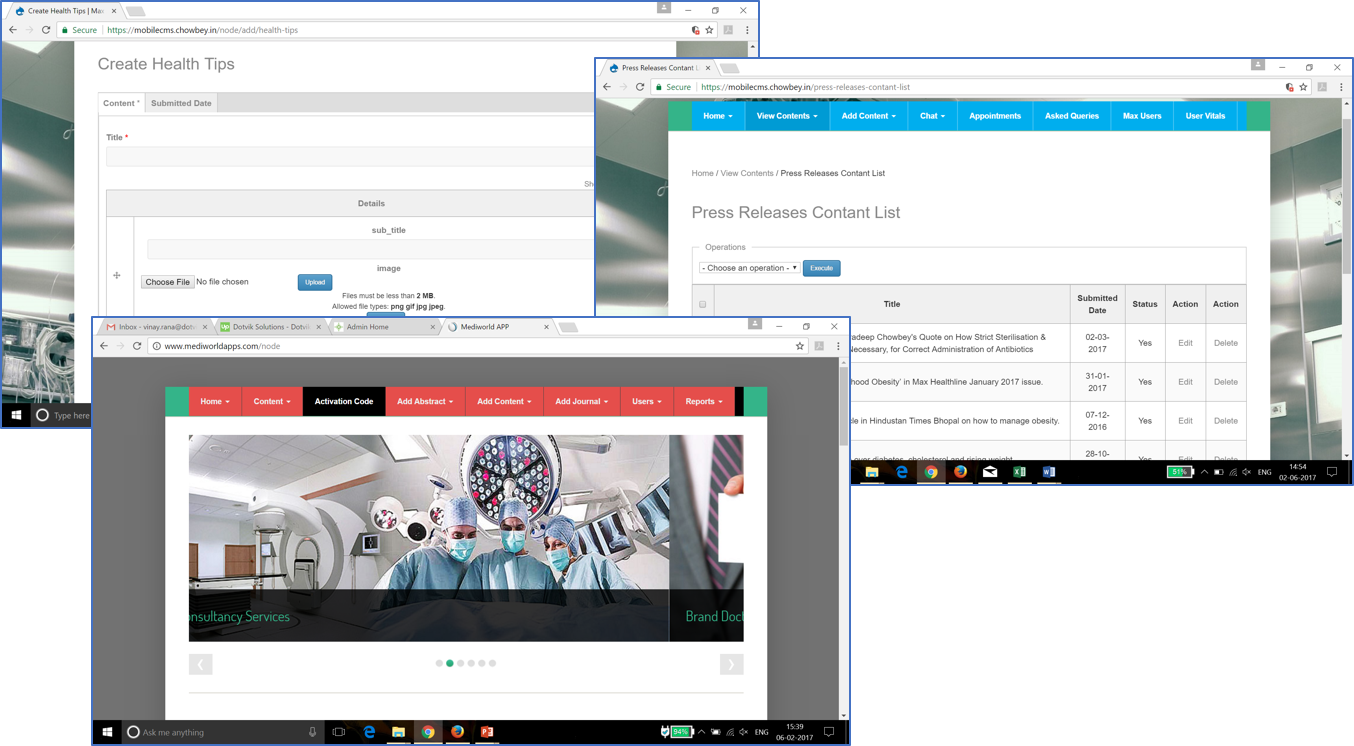Open File Explorer in Press Releases taskbar
Screen dimensions: 1354x746
tap(872, 472)
